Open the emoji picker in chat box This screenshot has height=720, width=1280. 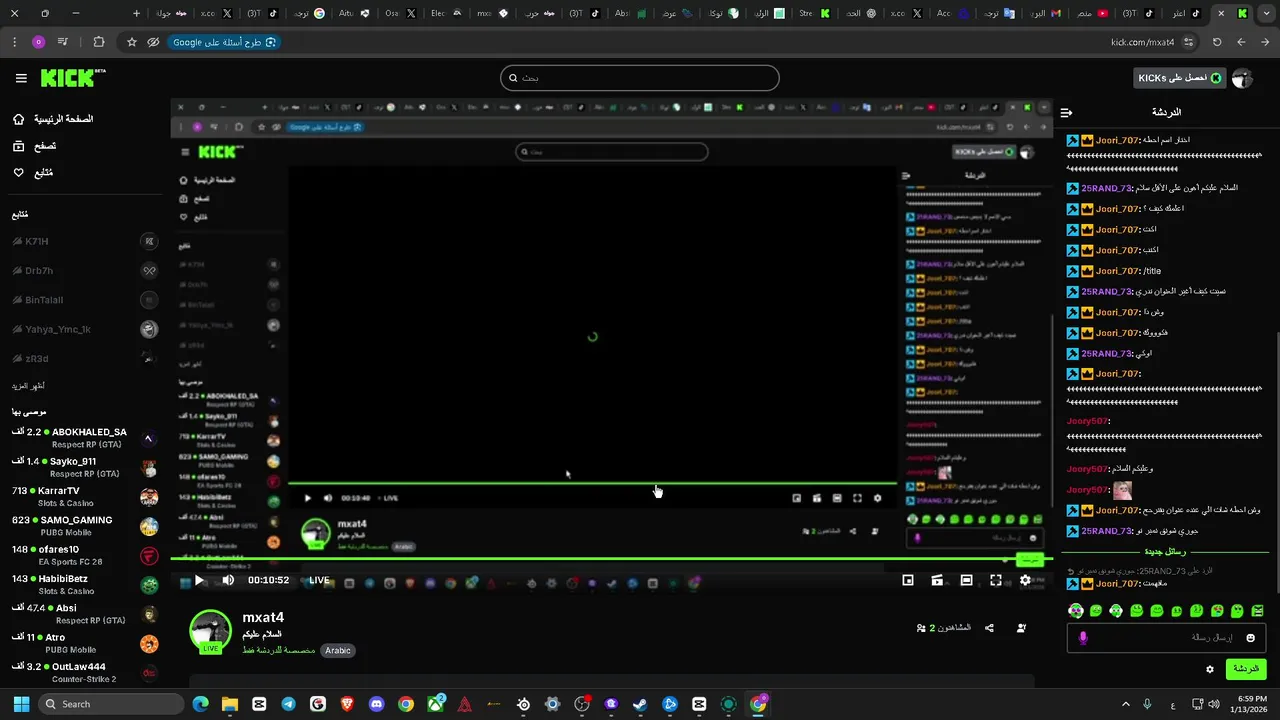click(x=1250, y=638)
